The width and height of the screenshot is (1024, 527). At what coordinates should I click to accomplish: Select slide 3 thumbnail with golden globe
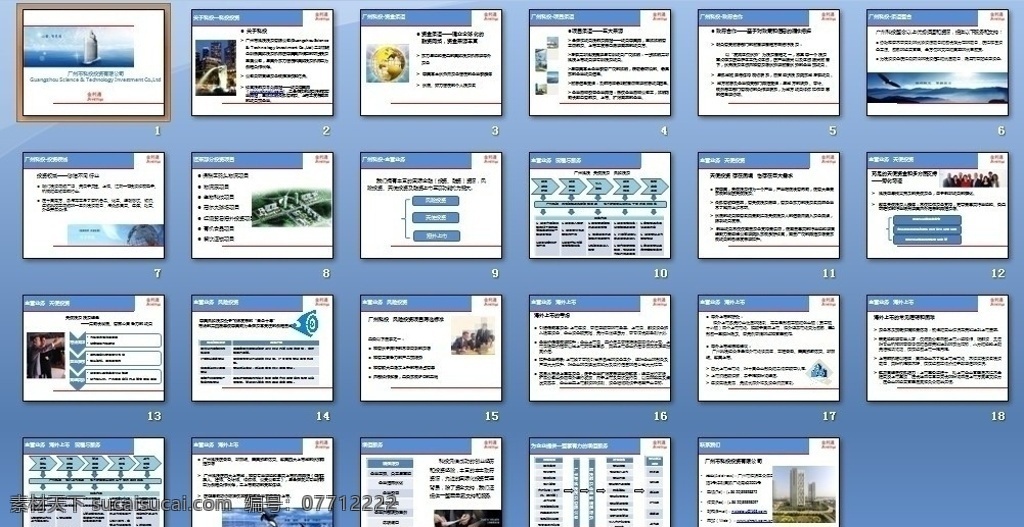[431, 63]
